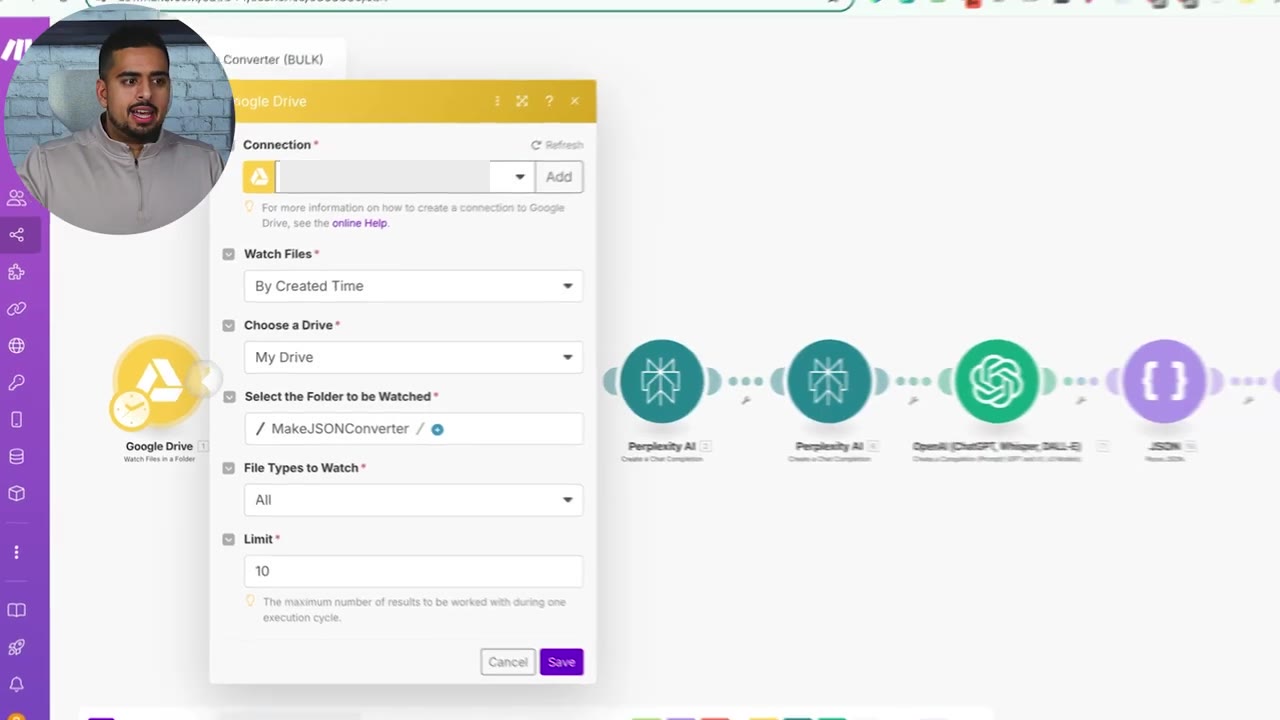Toggle the File Types to Watch checkbox
The image size is (1280, 720).
point(229,468)
